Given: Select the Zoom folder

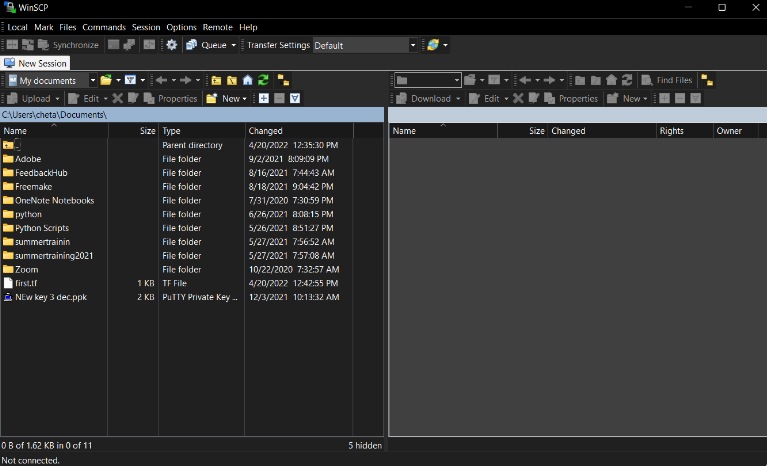Looking at the screenshot, I should [x=21, y=269].
